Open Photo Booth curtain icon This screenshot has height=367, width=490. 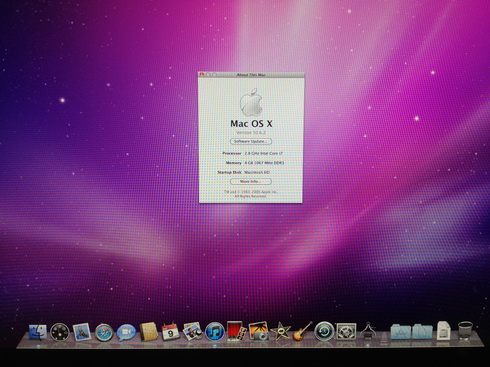click(236, 331)
